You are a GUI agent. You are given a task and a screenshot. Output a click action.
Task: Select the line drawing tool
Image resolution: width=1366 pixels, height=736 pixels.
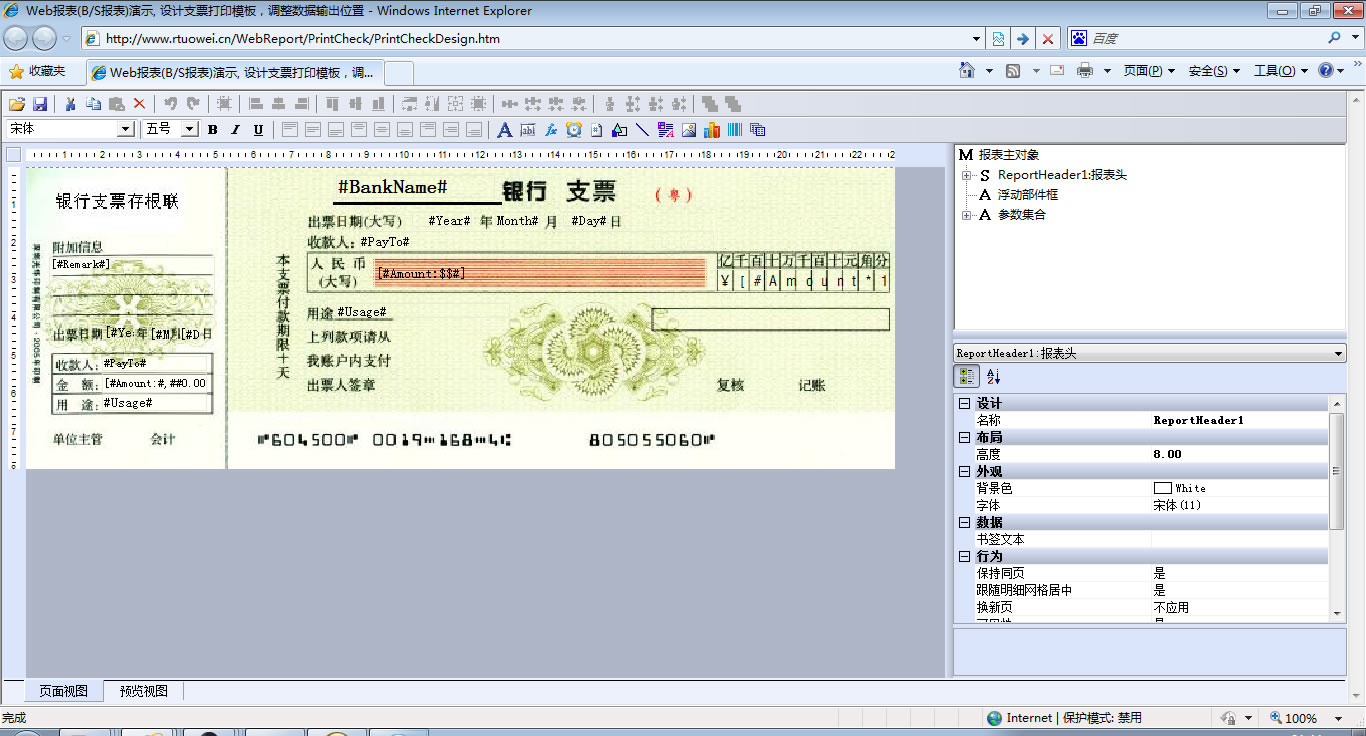642,130
